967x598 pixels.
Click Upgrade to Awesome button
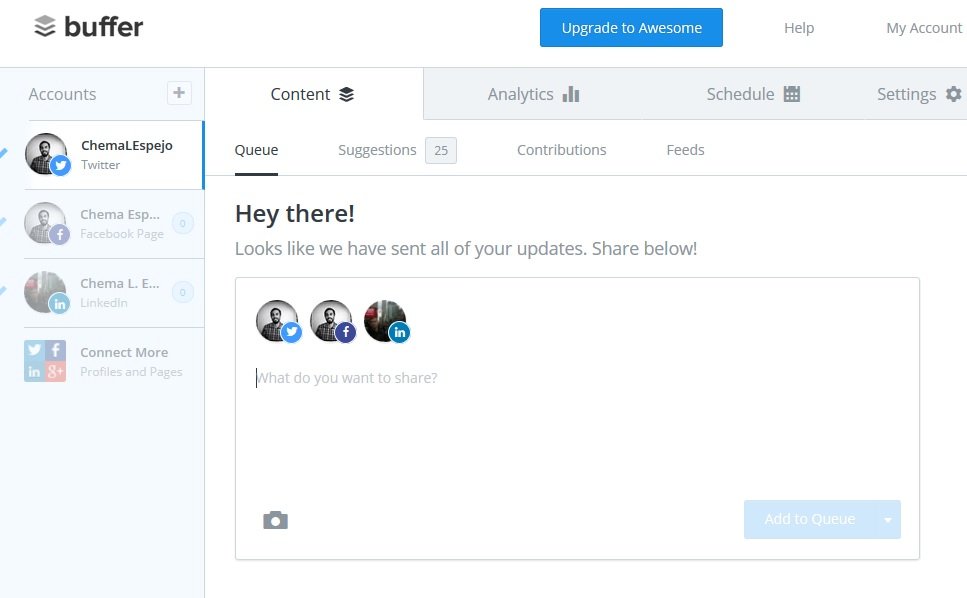(x=632, y=28)
